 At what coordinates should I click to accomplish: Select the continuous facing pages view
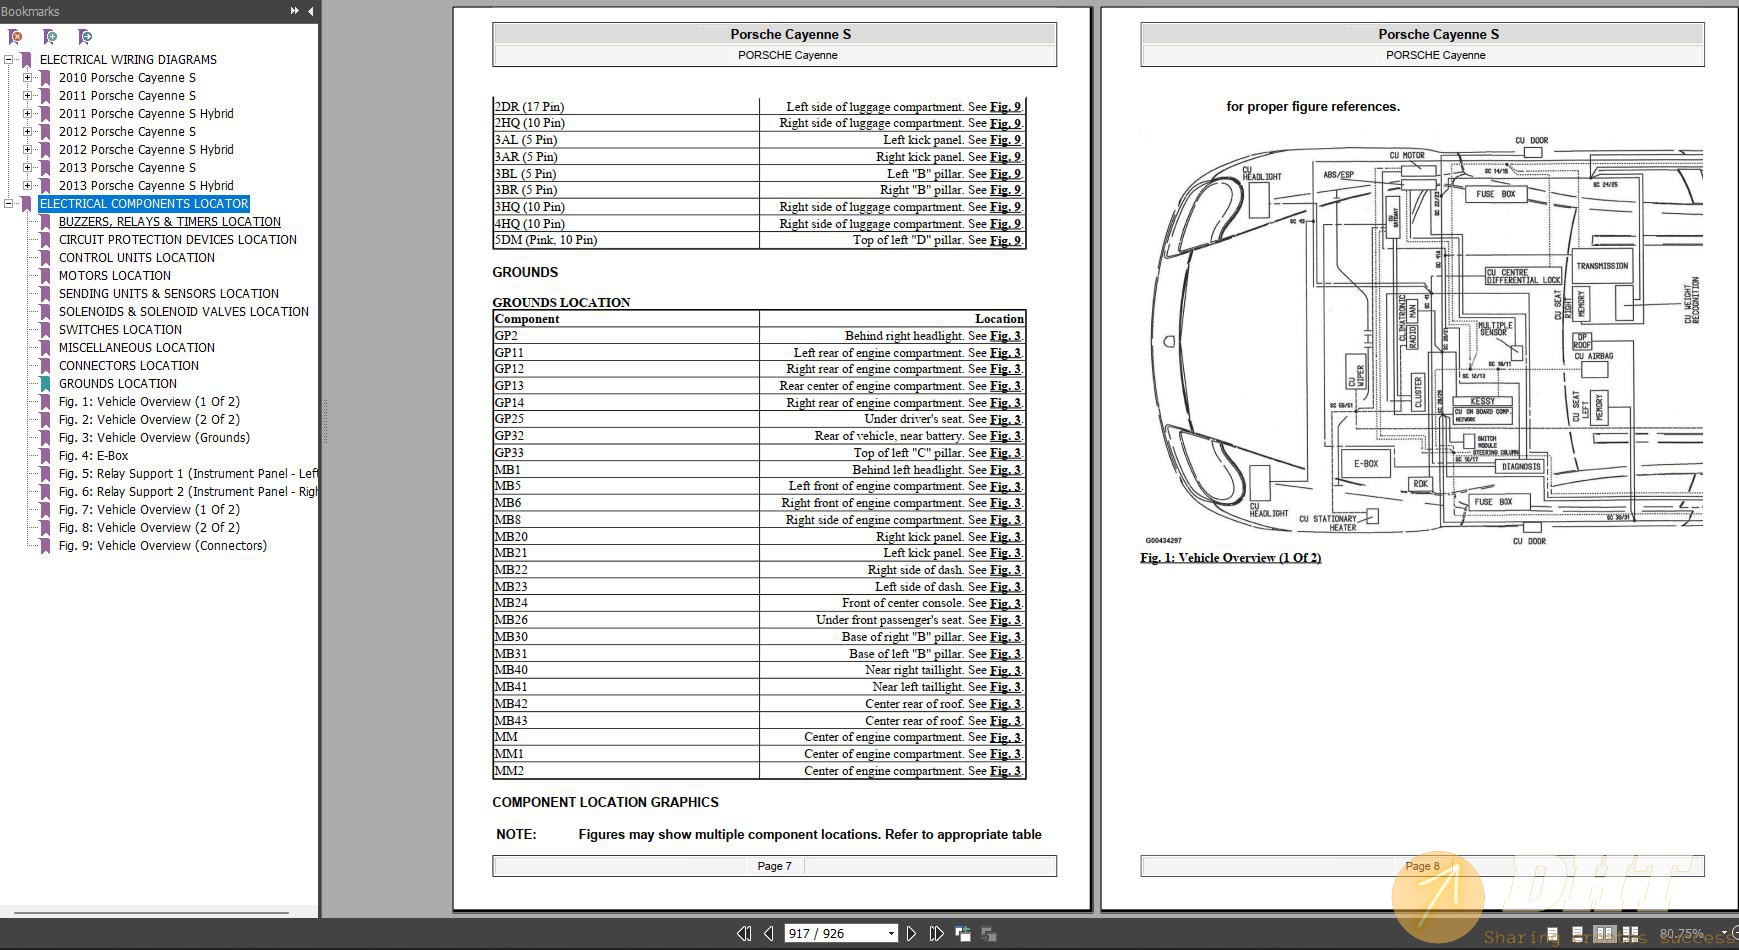pyautogui.click(x=1630, y=934)
